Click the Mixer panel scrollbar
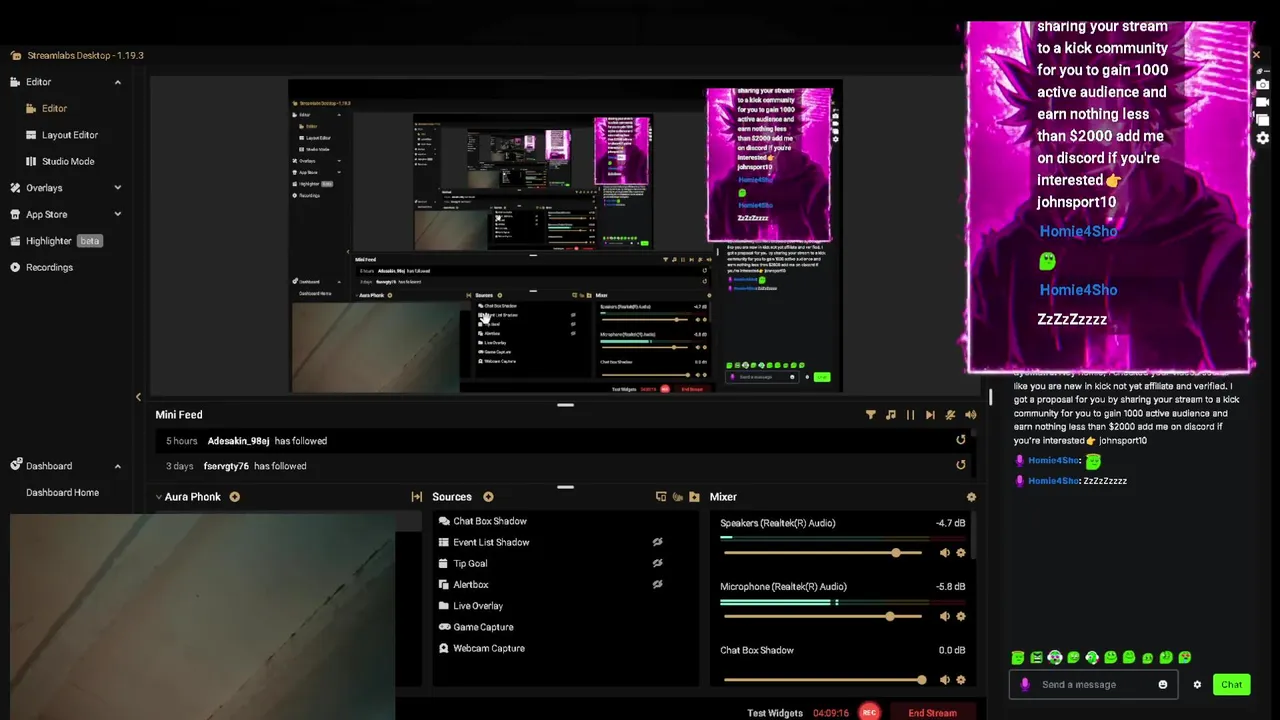Viewport: 1280px width, 720px height. (x=975, y=537)
